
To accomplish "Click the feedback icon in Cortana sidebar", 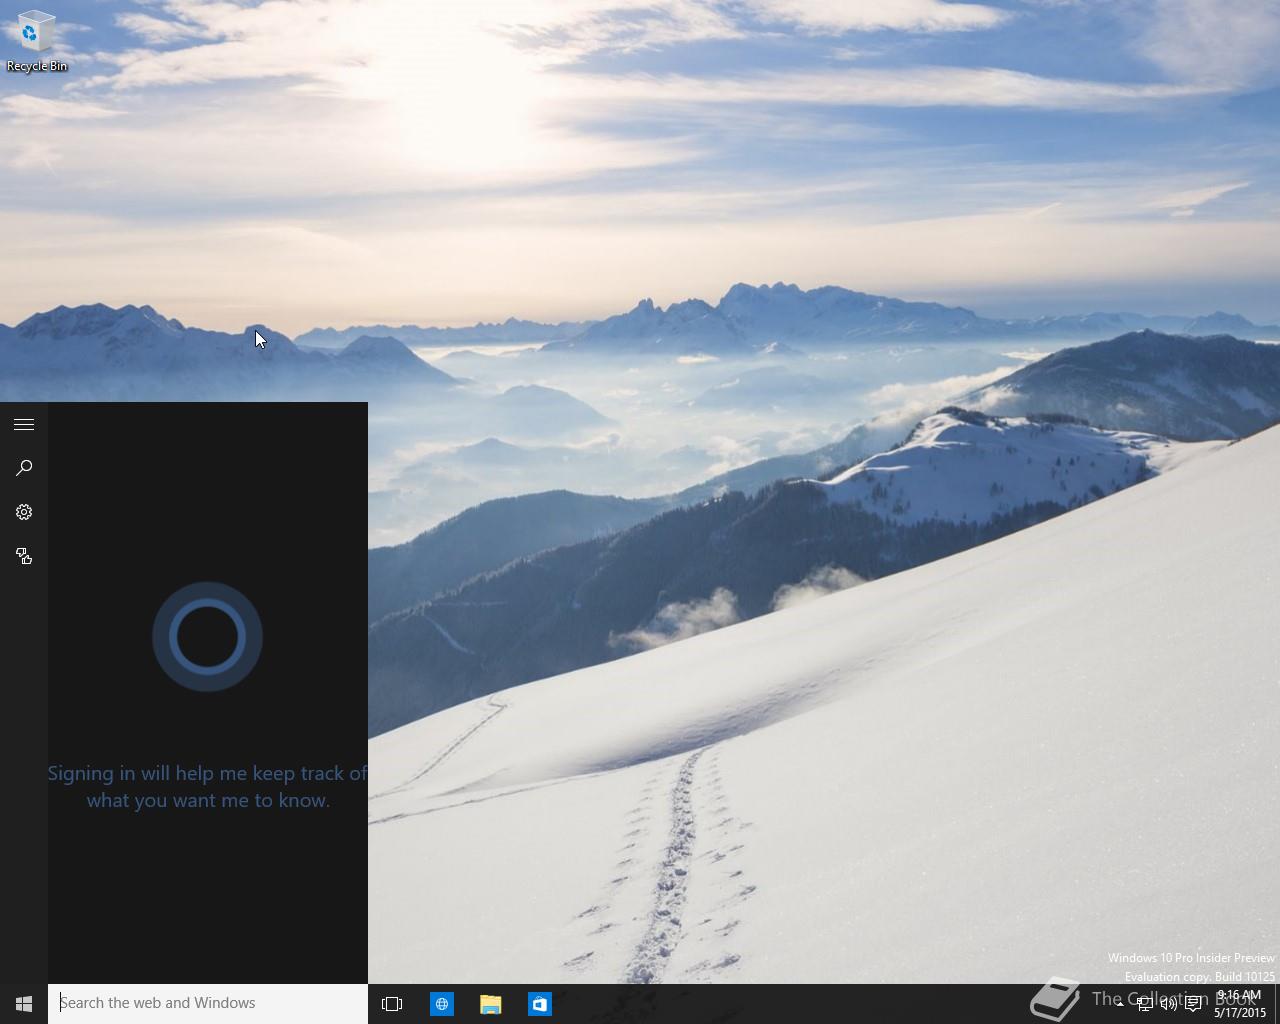I will 24,556.
